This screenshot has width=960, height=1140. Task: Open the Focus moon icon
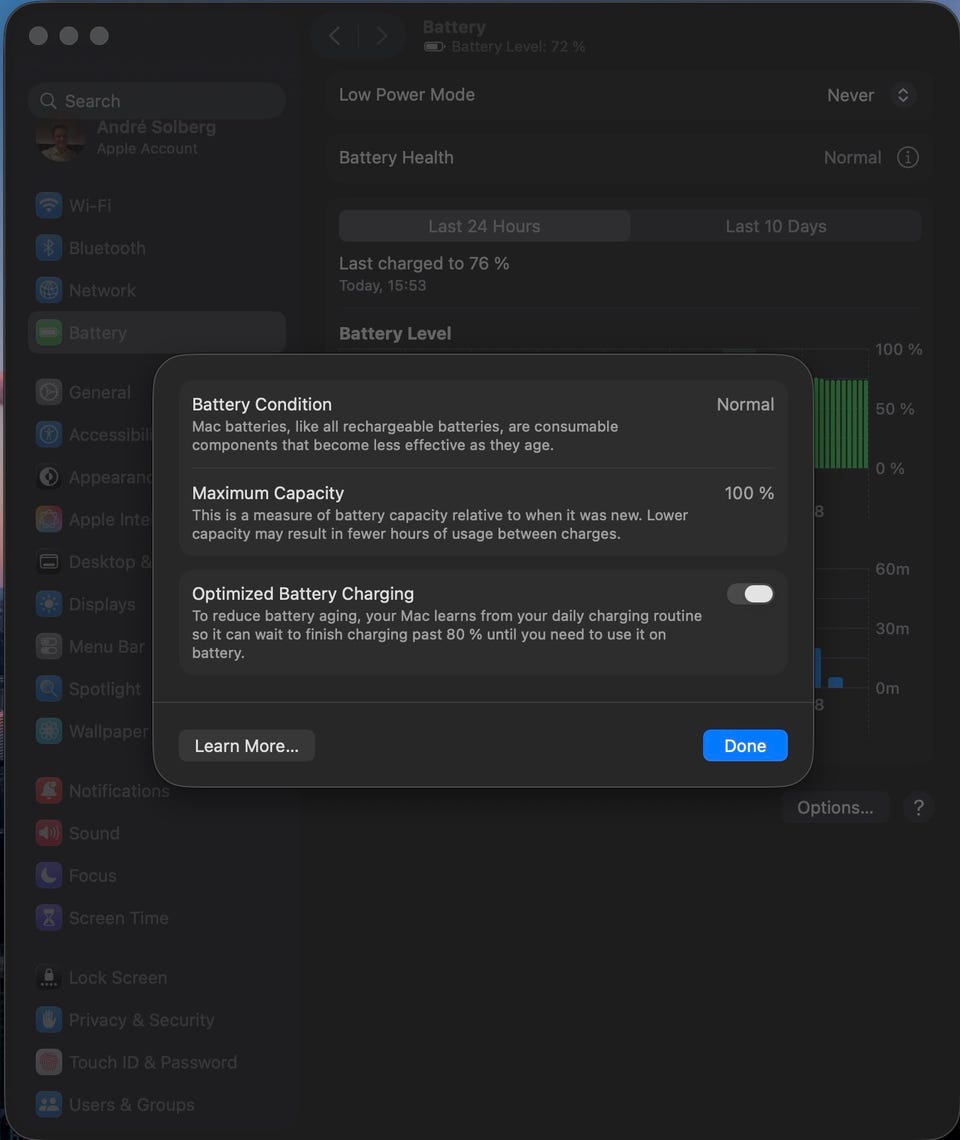(x=49, y=875)
